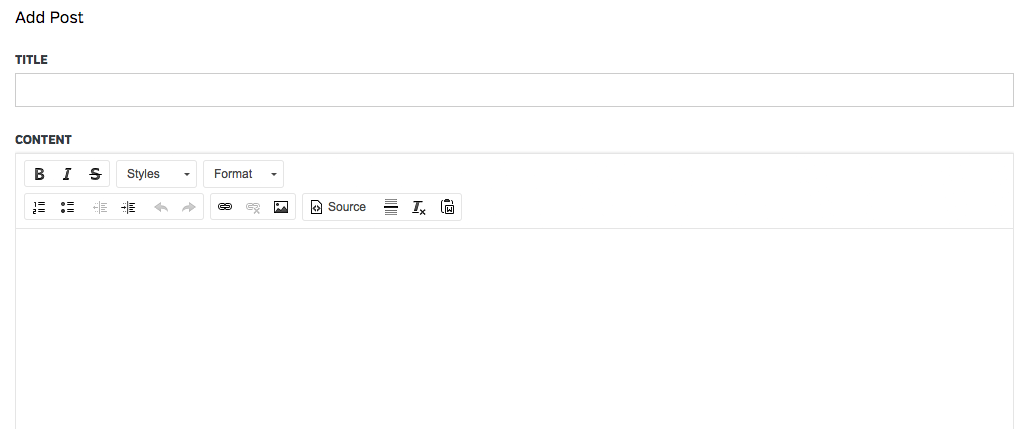Toggle italic text style
The height and width of the screenshot is (429, 1027).
pos(67,174)
